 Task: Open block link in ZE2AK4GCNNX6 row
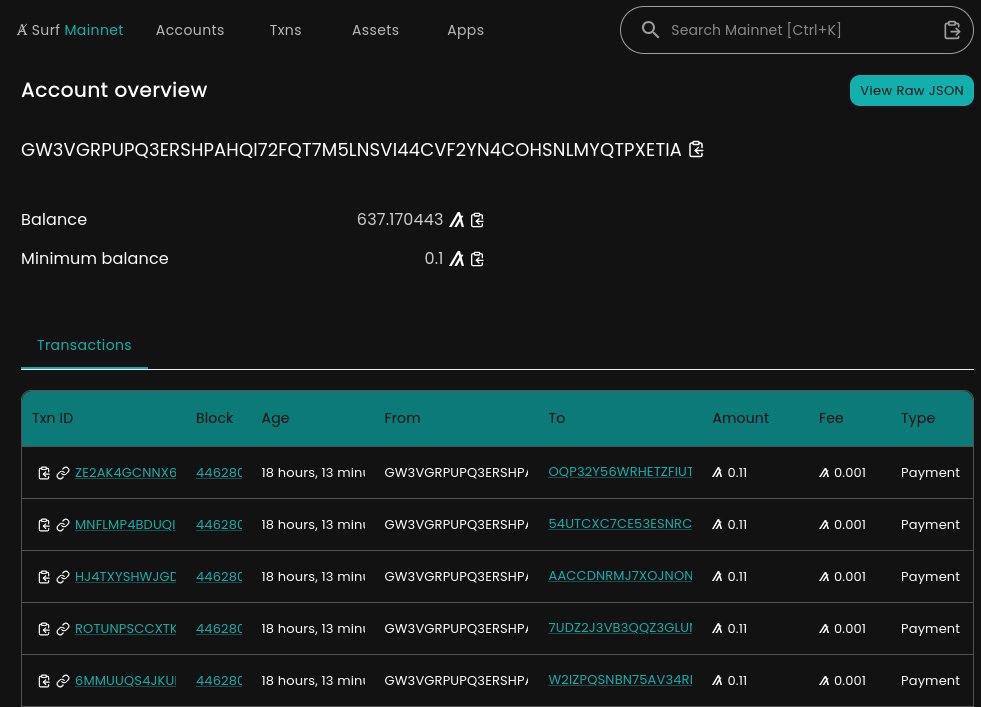click(x=219, y=472)
